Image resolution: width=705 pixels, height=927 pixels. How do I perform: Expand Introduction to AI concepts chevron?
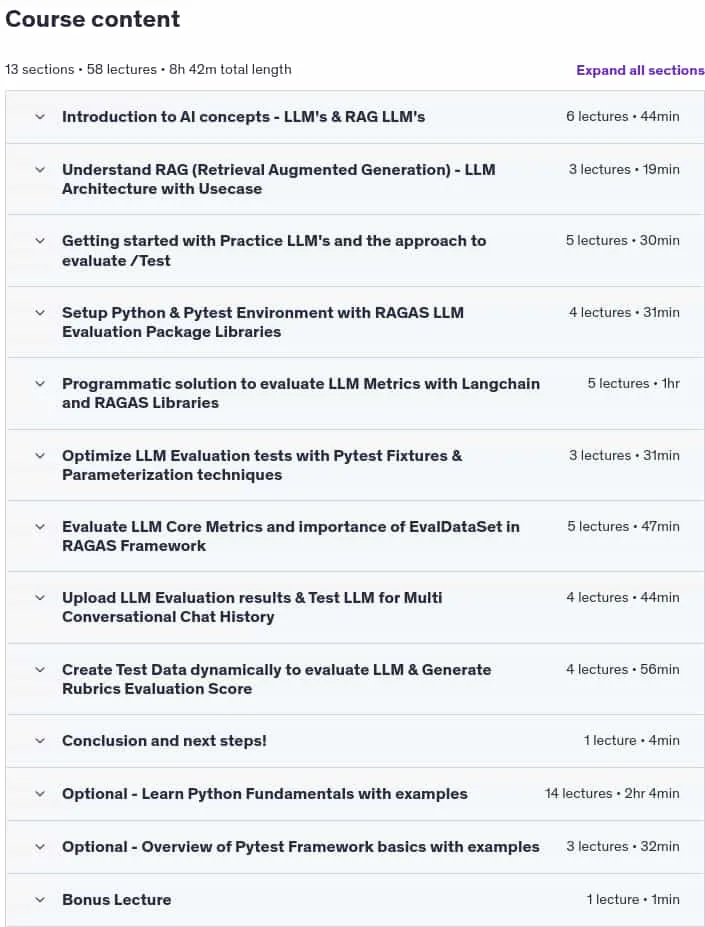(40, 116)
